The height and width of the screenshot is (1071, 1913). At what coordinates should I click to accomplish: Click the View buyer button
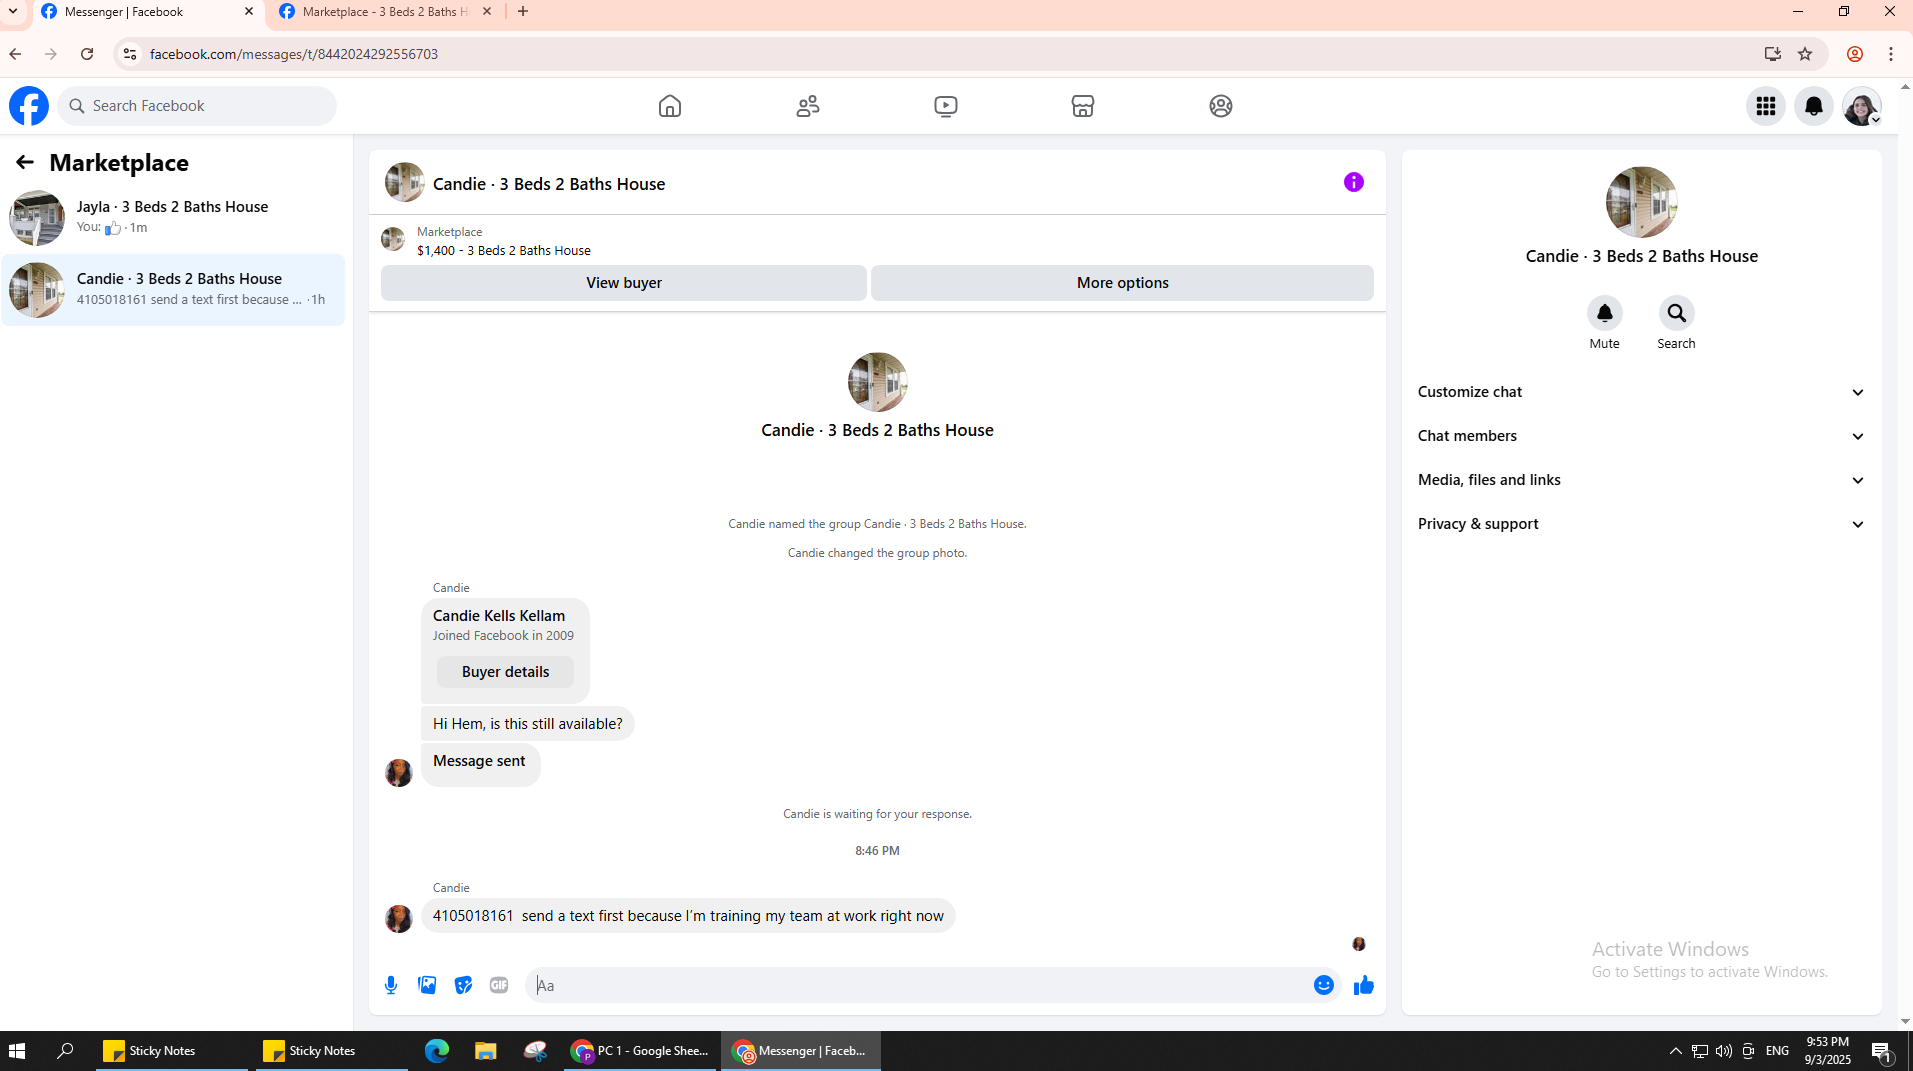point(624,283)
